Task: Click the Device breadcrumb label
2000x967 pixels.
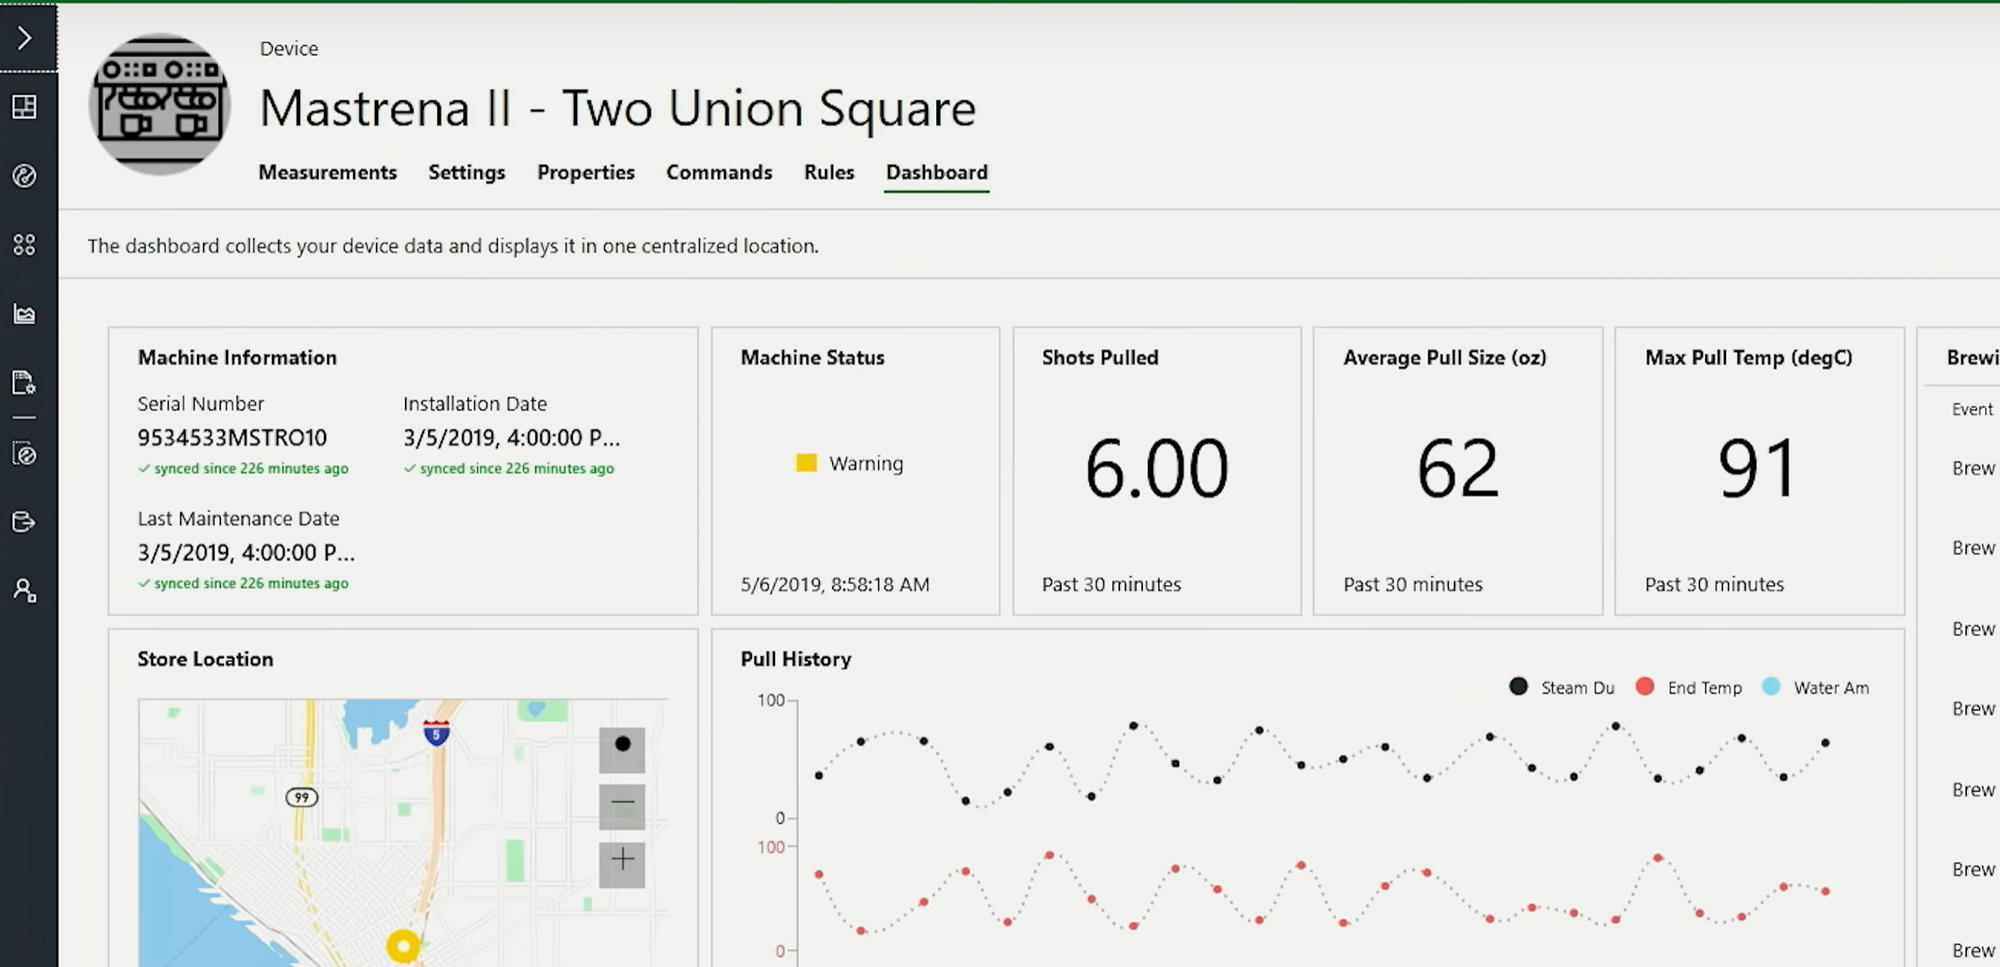Action: (289, 48)
